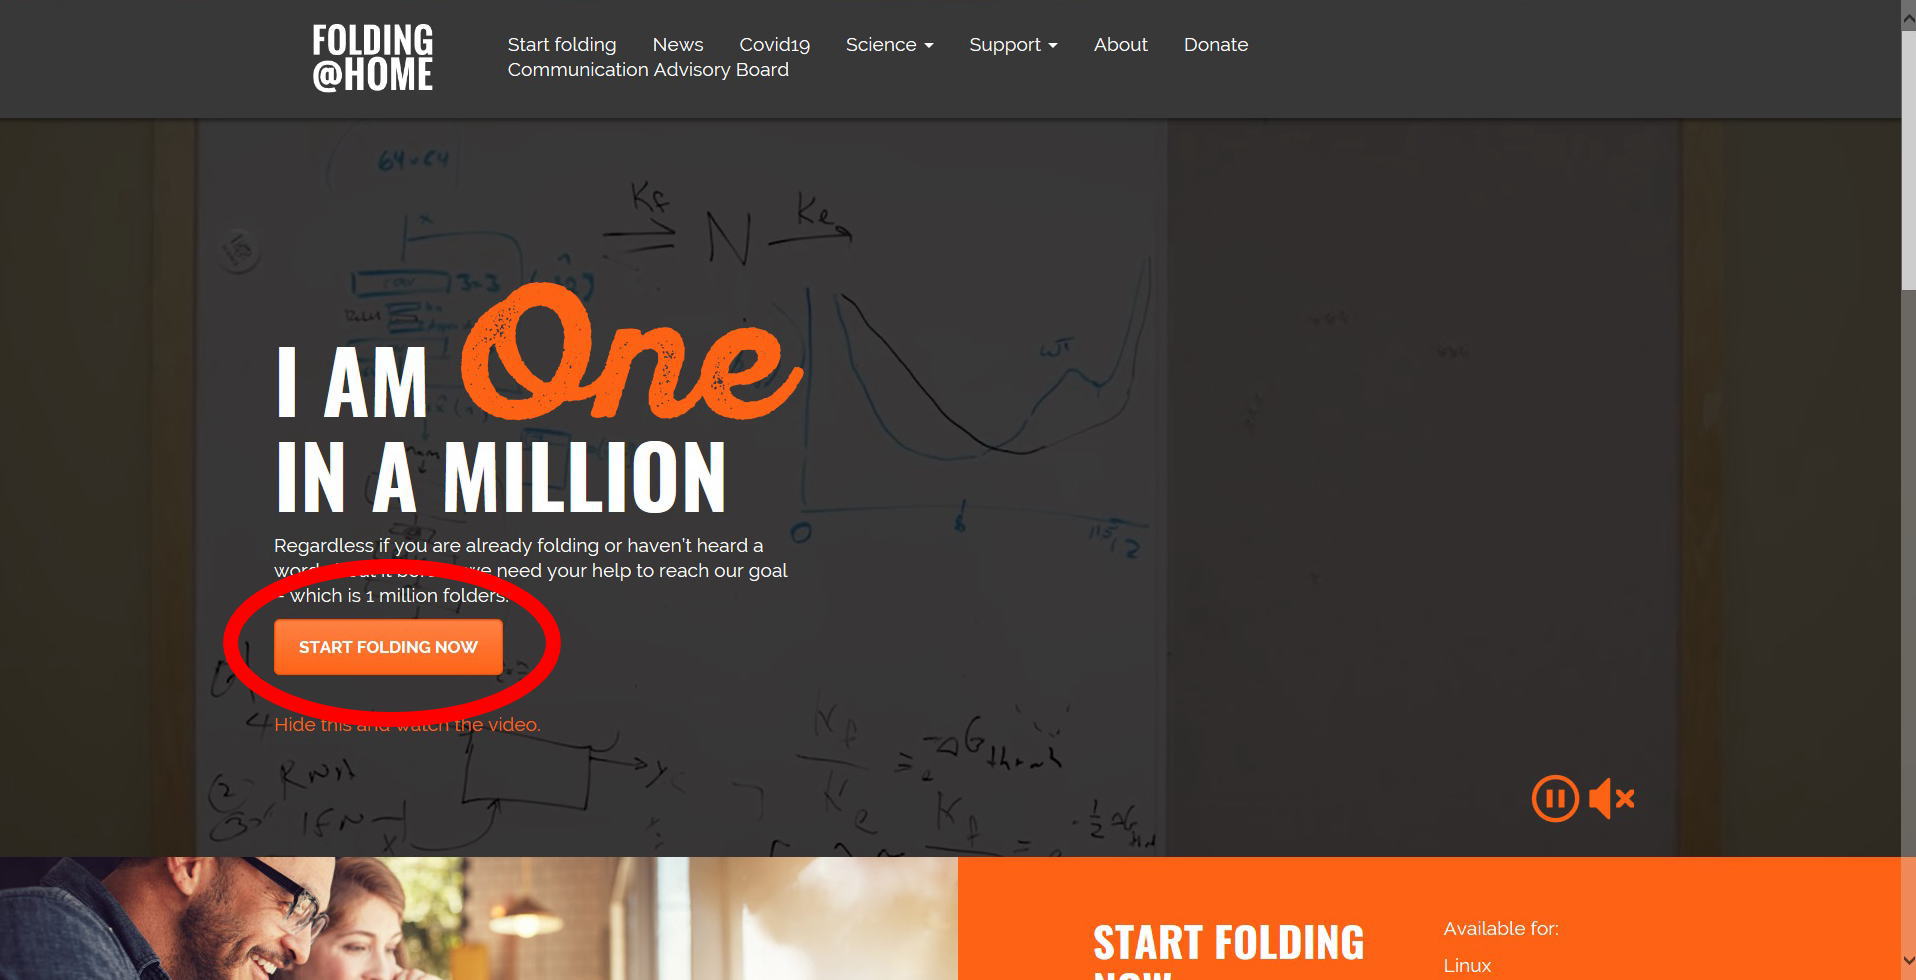The image size is (1916, 980).
Task: Select the Linux download link
Action: click(x=1467, y=965)
